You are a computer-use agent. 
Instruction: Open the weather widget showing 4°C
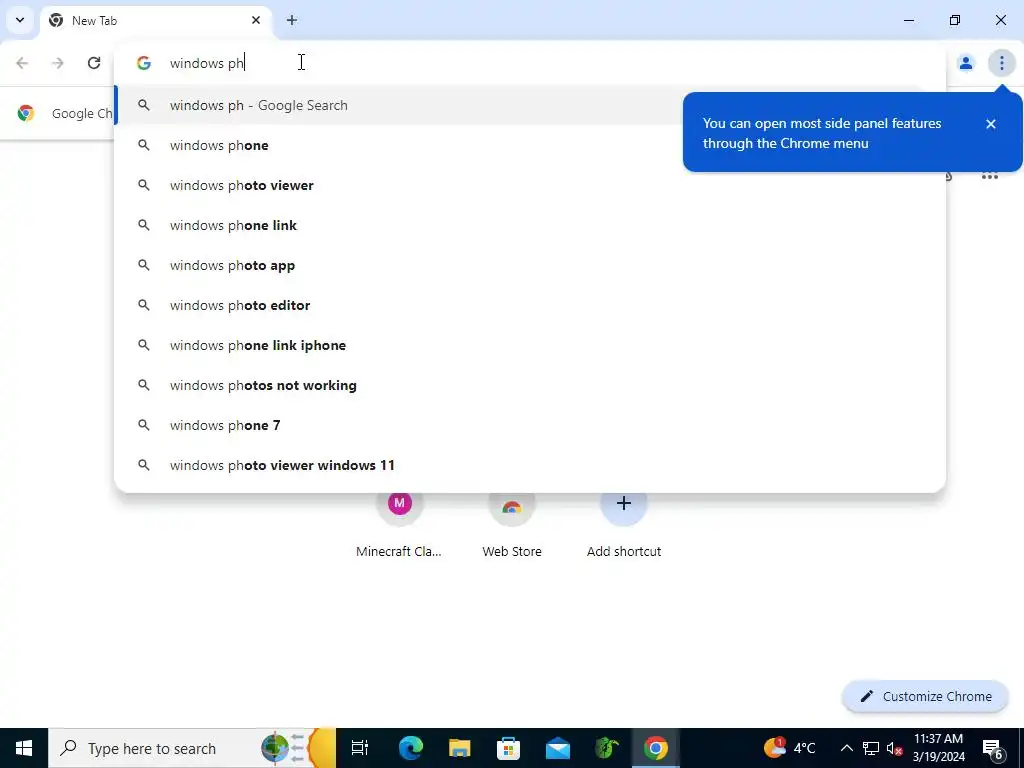point(789,748)
